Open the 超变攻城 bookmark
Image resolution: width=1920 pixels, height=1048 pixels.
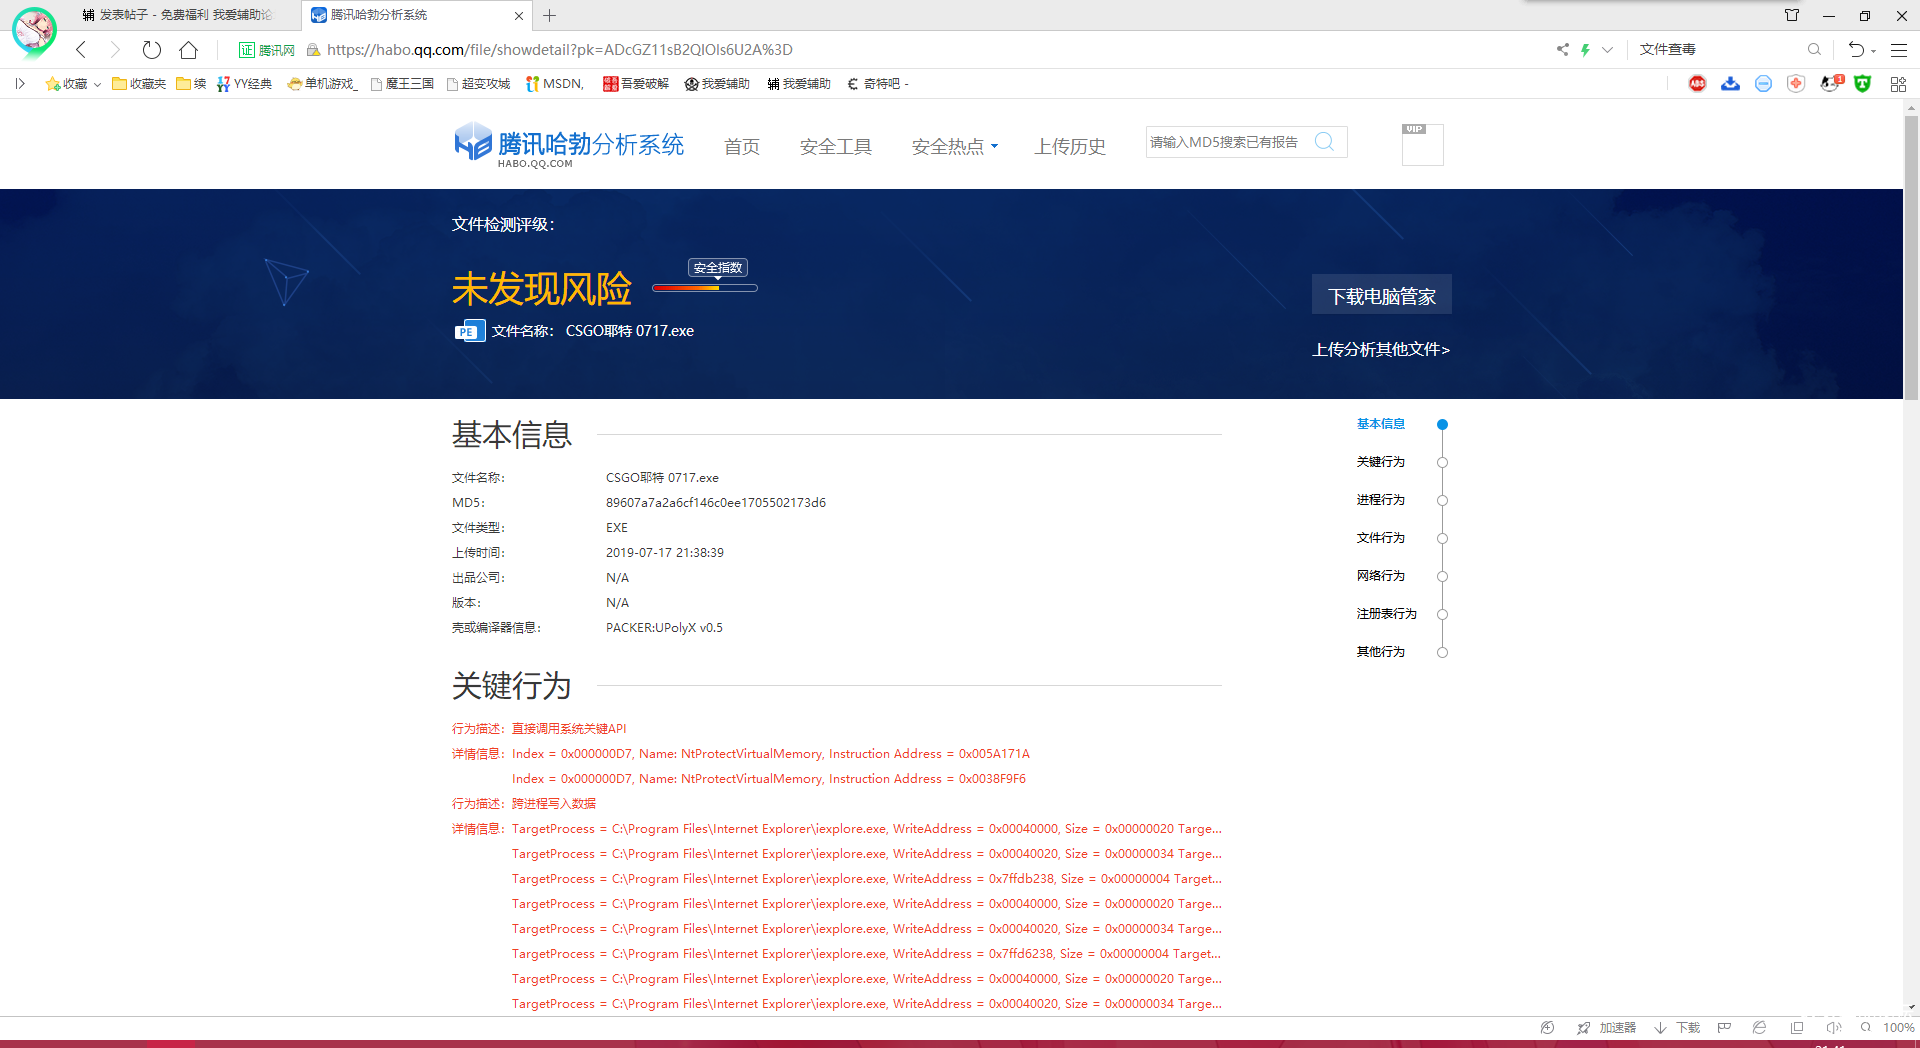click(x=478, y=84)
